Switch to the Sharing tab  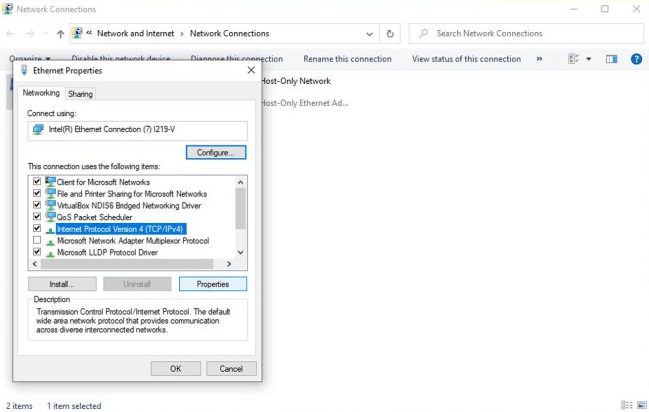pos(80,94)
